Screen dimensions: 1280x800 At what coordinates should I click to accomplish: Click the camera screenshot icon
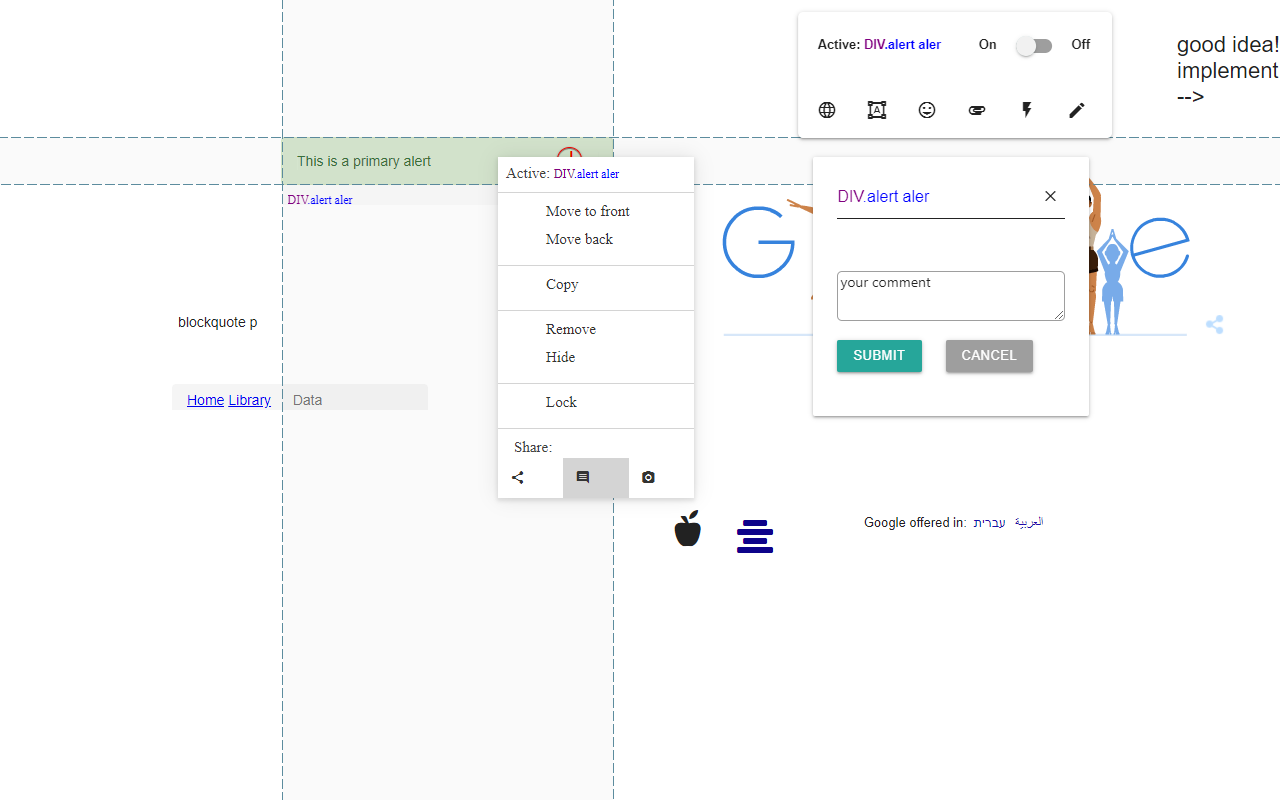coord(648,478)
